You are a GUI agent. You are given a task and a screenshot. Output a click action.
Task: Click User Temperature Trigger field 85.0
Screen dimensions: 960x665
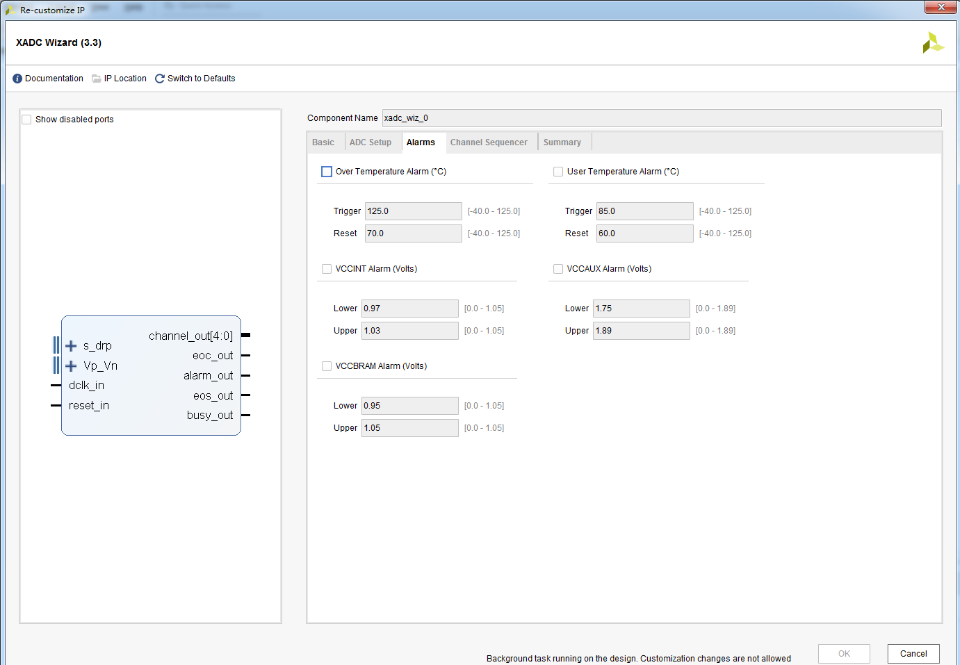point(645,211)
